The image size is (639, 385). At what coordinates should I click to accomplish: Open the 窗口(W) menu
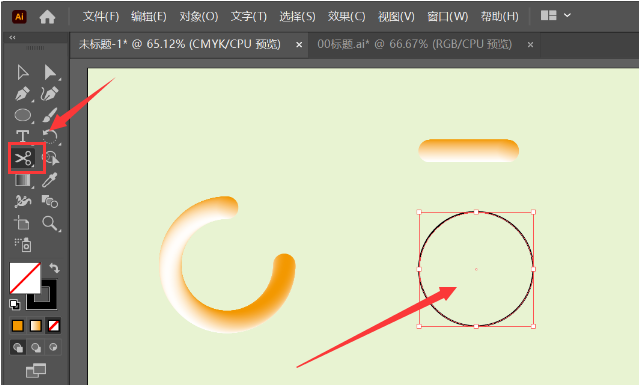click(447, 16)
